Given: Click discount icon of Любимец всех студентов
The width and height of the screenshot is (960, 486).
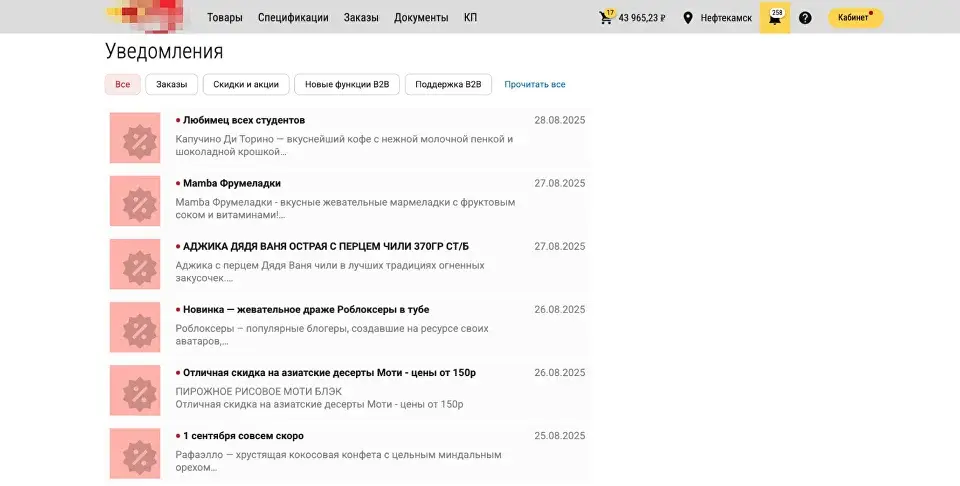Looking at the screenshot, I should pyautogui.click(x=135, y=138).
